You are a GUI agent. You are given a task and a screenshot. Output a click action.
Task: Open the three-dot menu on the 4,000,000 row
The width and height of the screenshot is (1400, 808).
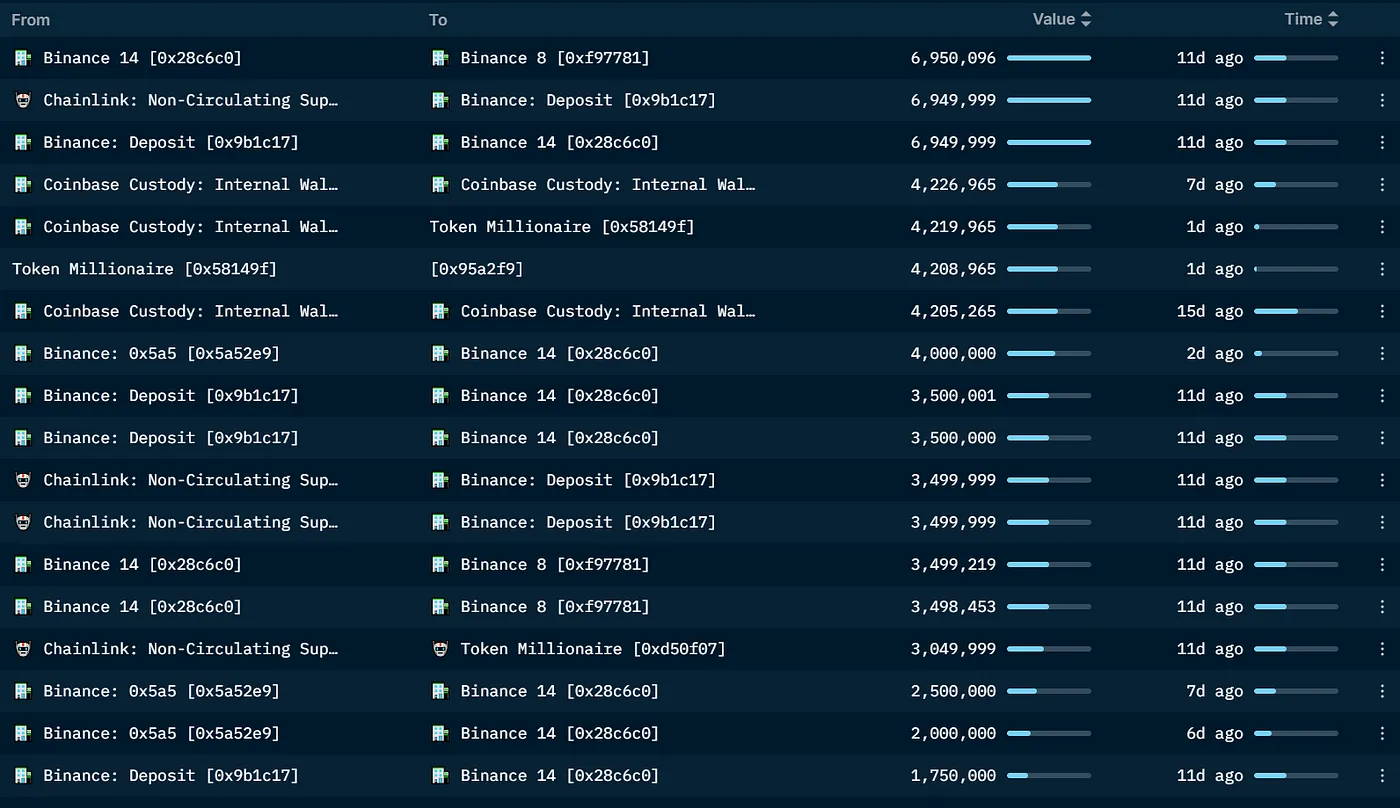pyautogui.click(x=1382, y=354)
